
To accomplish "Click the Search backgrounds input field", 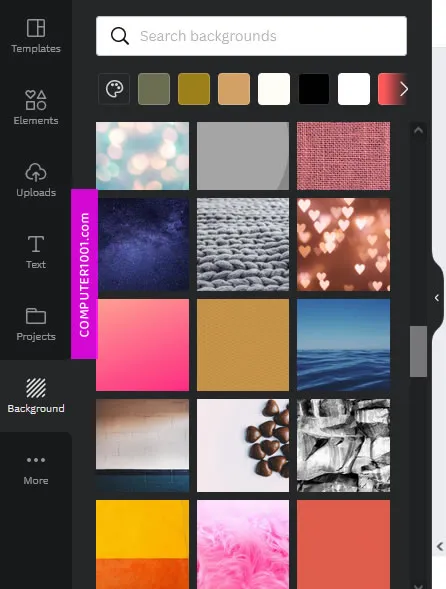I will click(251, 36).
